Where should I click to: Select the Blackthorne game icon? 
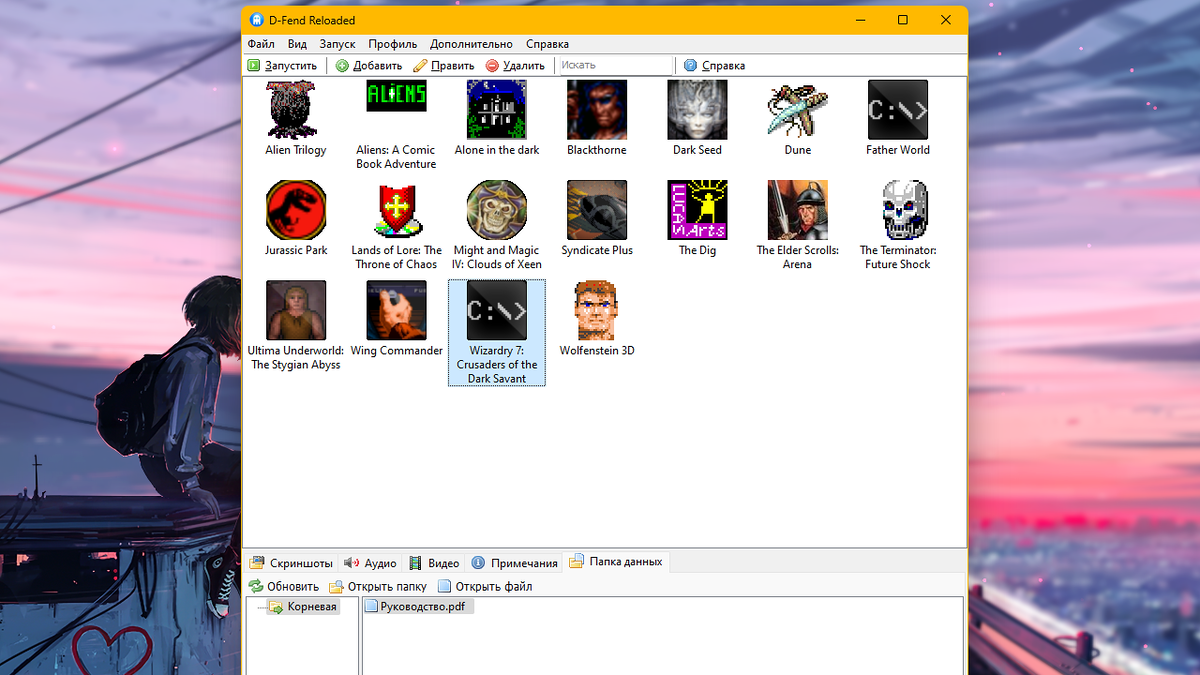[597, 109]
